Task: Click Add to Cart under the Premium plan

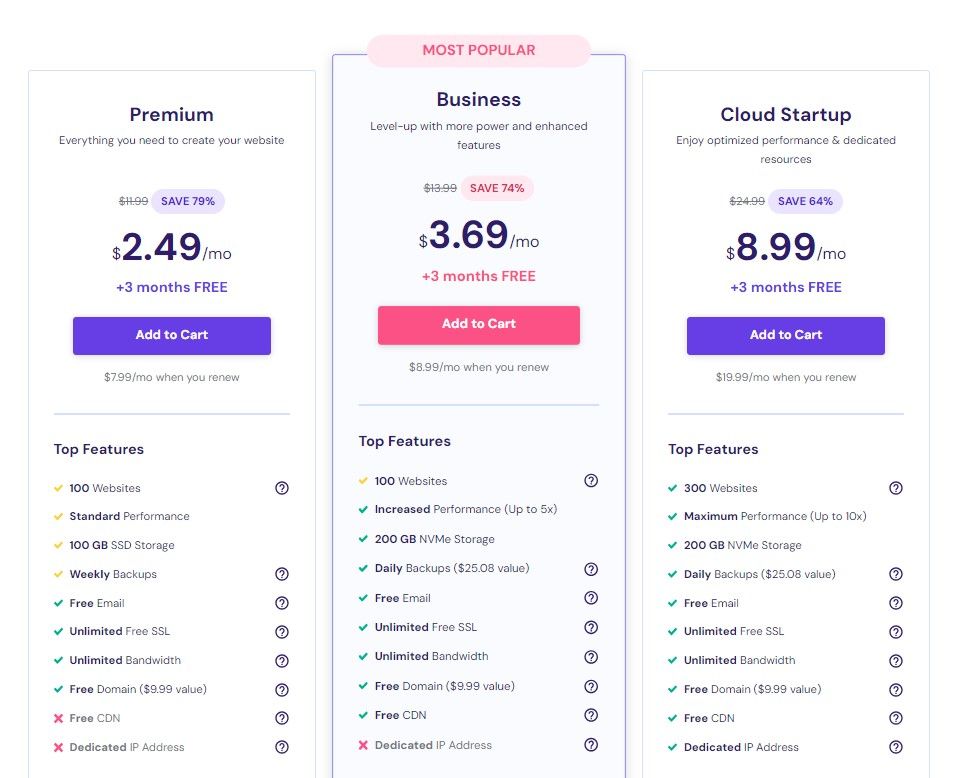Action: [171, 335]
